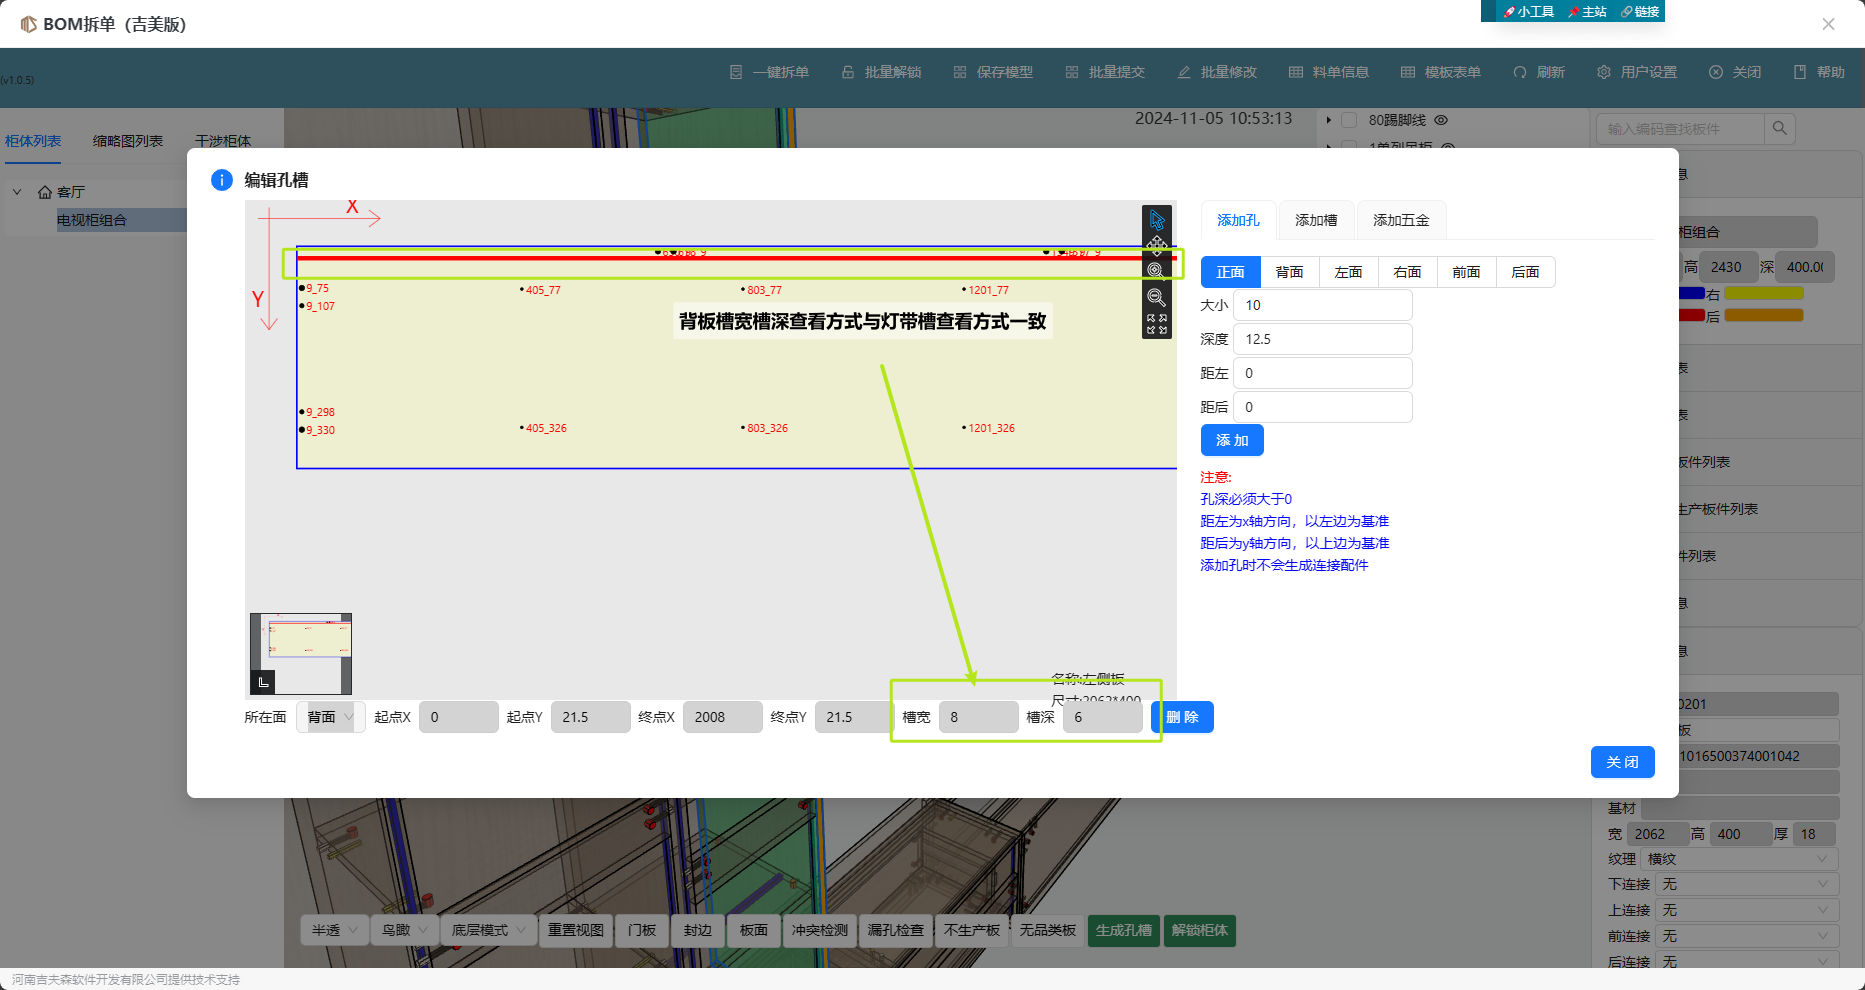Screen dimensions: 1865x990
Task: Click the zoom out magnifier icon
Action: click(x=1156, y=298)
